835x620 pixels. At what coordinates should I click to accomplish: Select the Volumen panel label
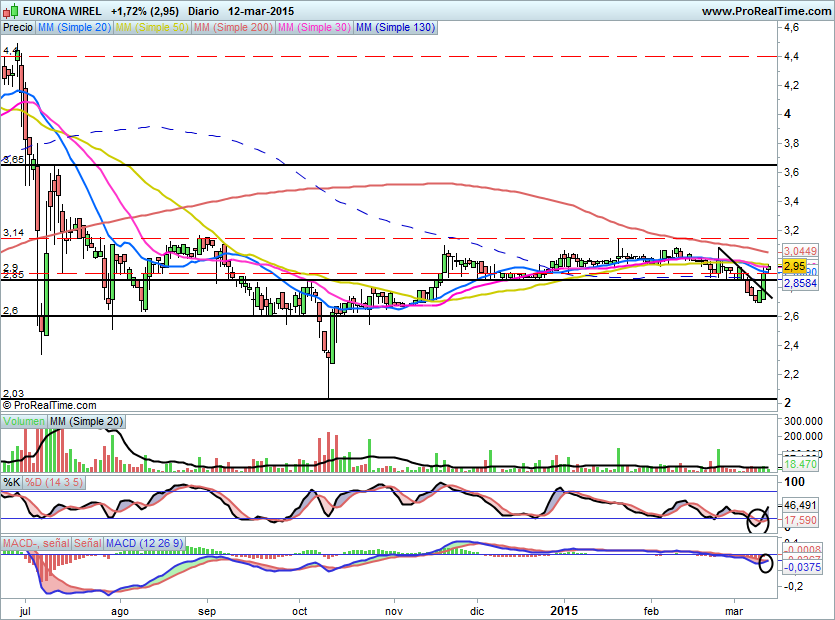click(24, 422)
